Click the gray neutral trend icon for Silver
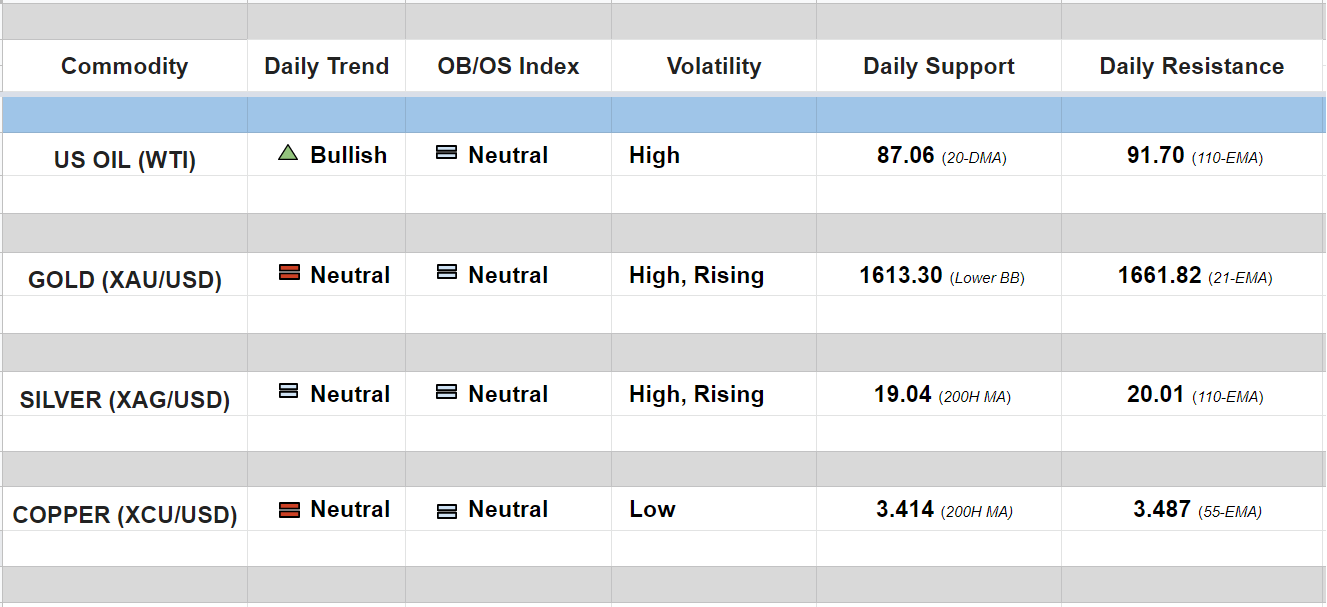 click(289, 392)
